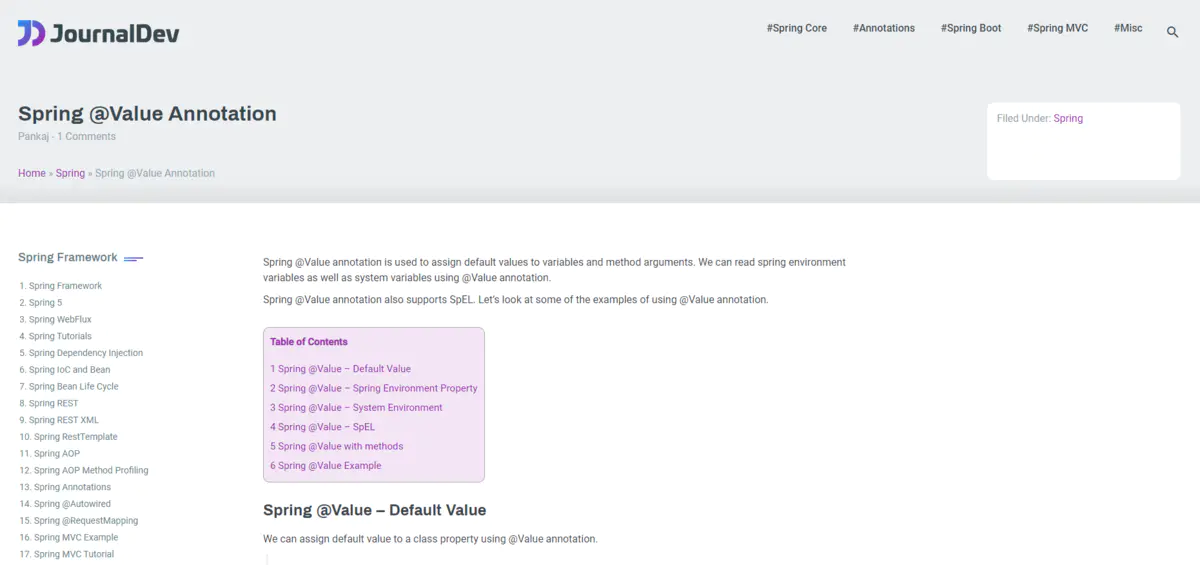Open sidebar link Spring MVC Tutorial

(74, 554)
